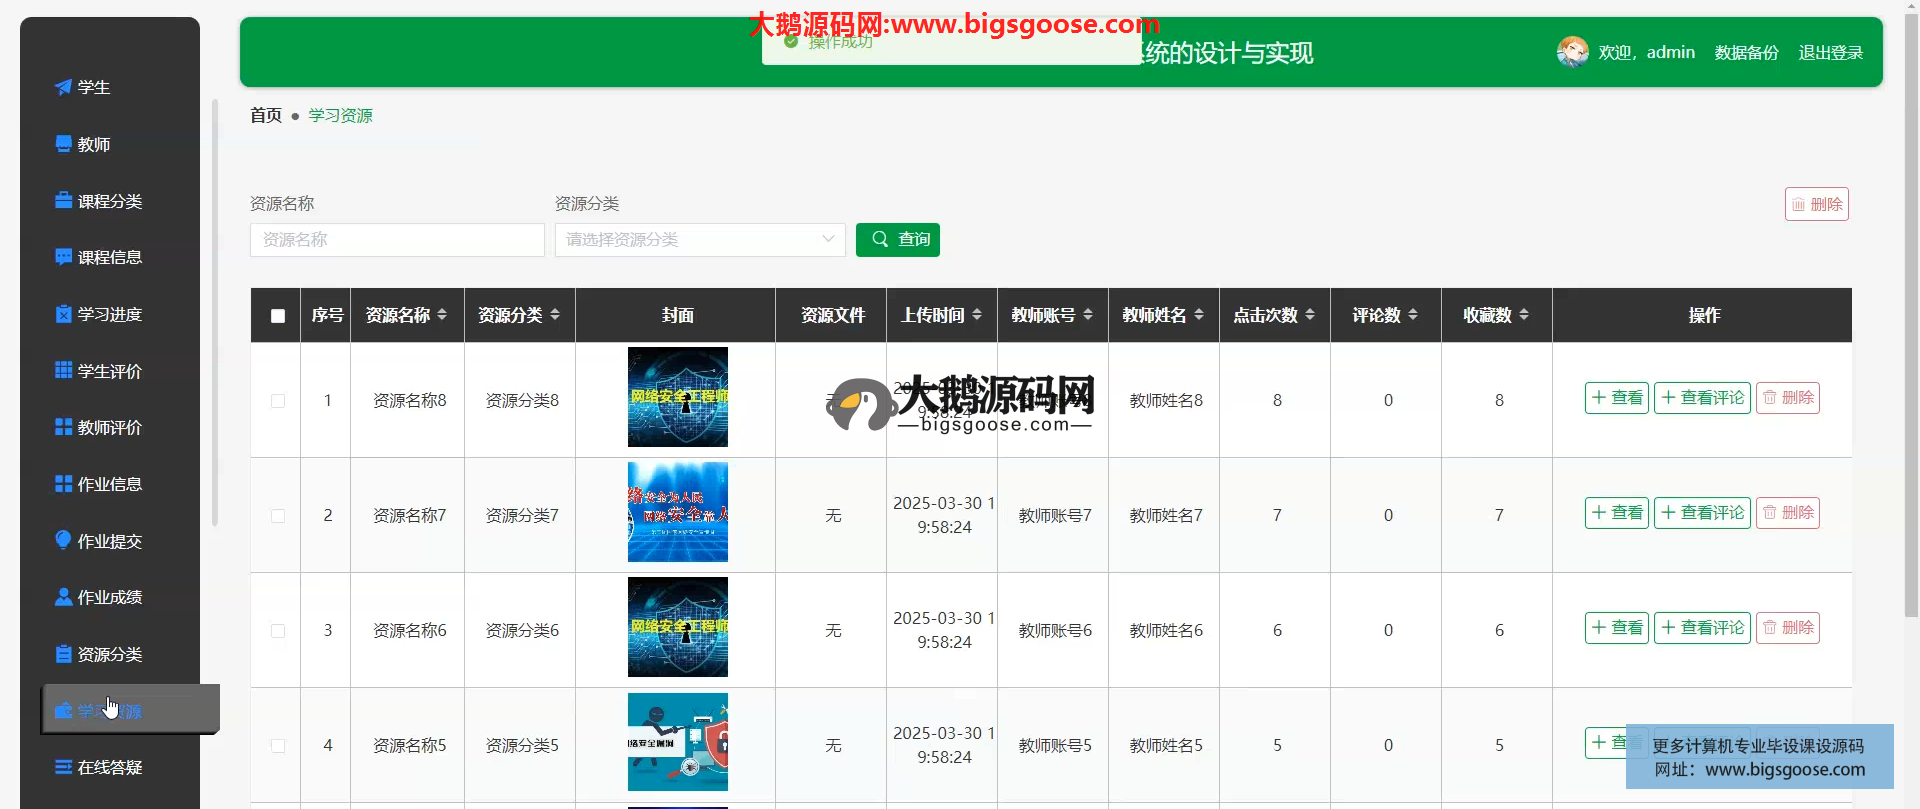Click the paper plane icon beside 学生
The width and height of the screenshot is (1920, 809).
point(63,87)
